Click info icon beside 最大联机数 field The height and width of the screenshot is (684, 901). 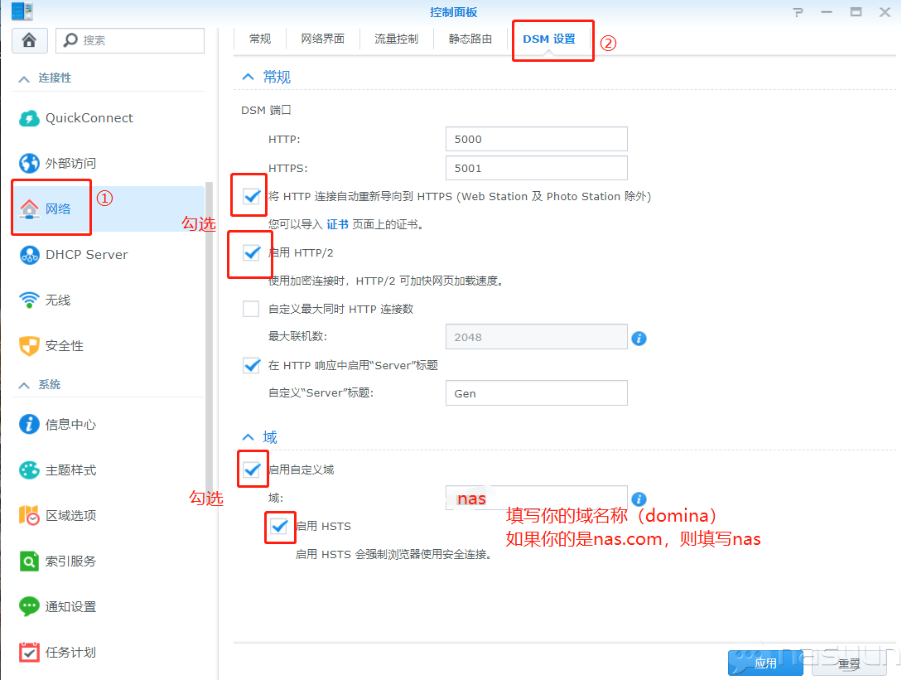[x=639, y=338]
